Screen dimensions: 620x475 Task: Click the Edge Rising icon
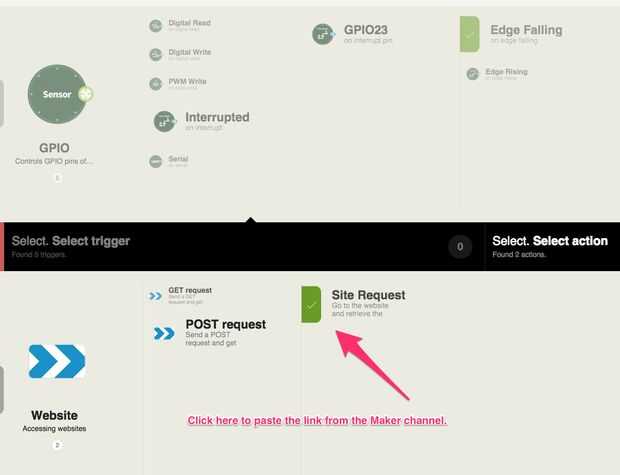pyautogui.click(x=473, y=74)
